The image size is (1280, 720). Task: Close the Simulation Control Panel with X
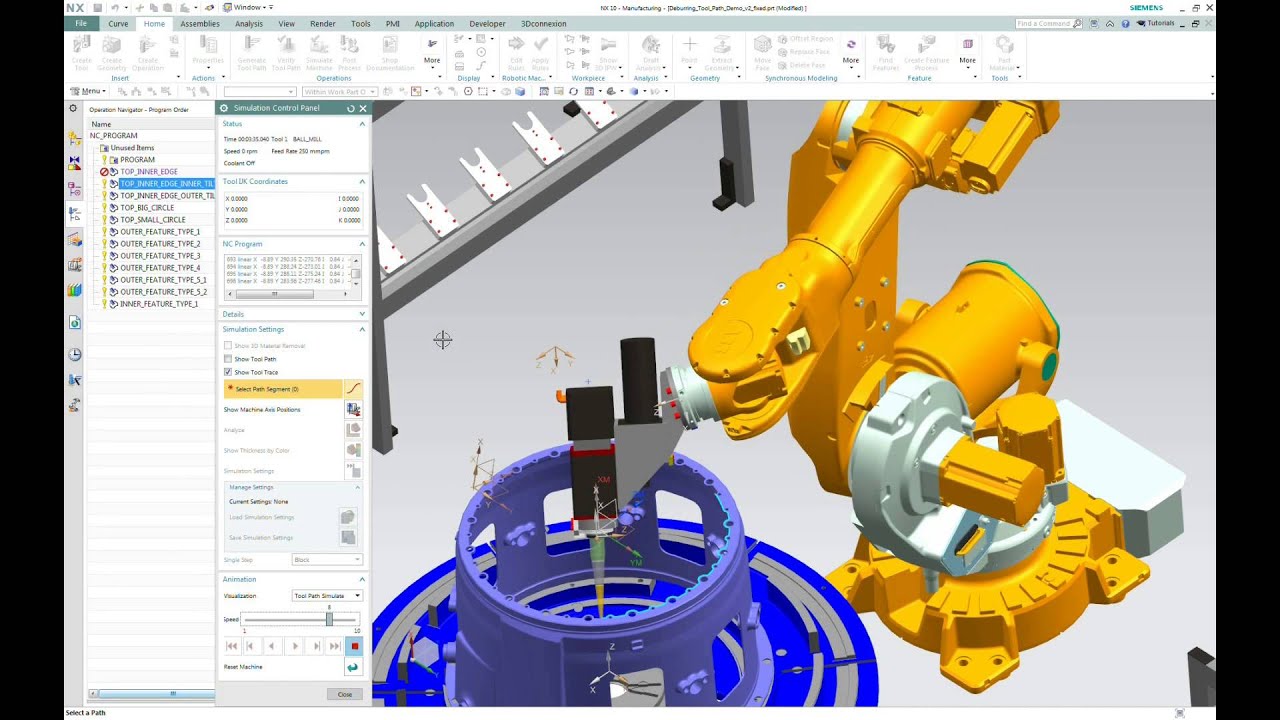363,108
